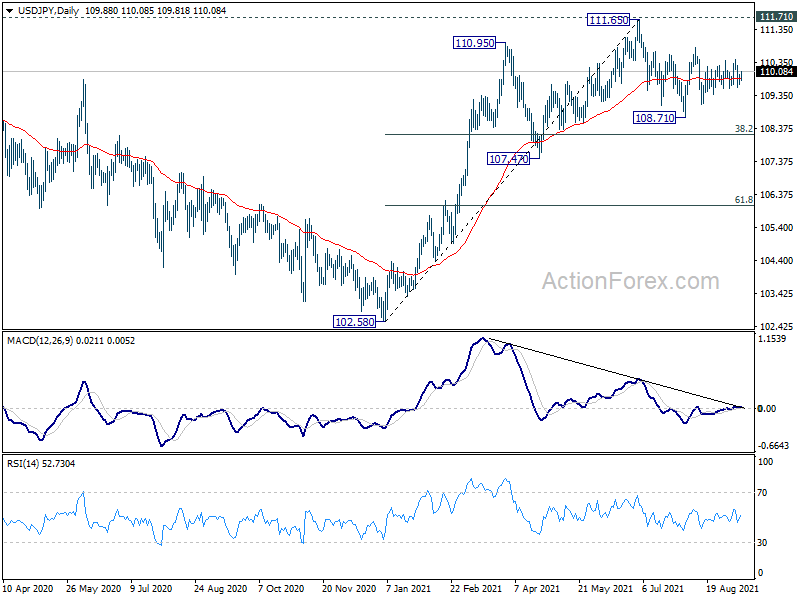The width and height of the screenshot is (800, 600).
Task: Select the 108.375 price axis value
Action: click(776, 129)
